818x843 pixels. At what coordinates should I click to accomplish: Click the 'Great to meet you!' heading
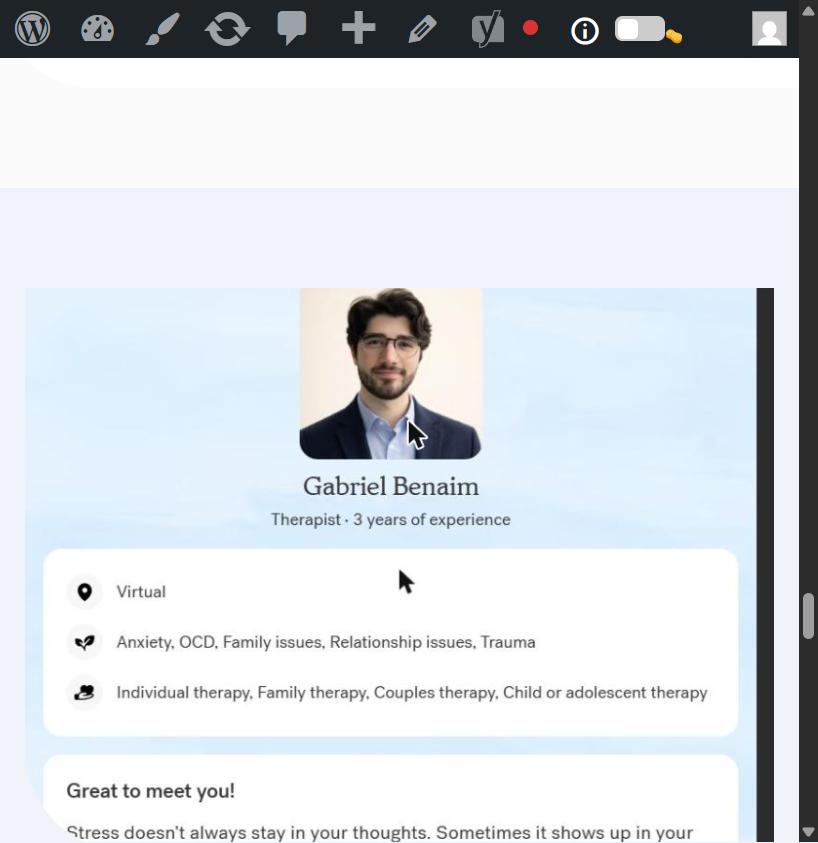151,791
